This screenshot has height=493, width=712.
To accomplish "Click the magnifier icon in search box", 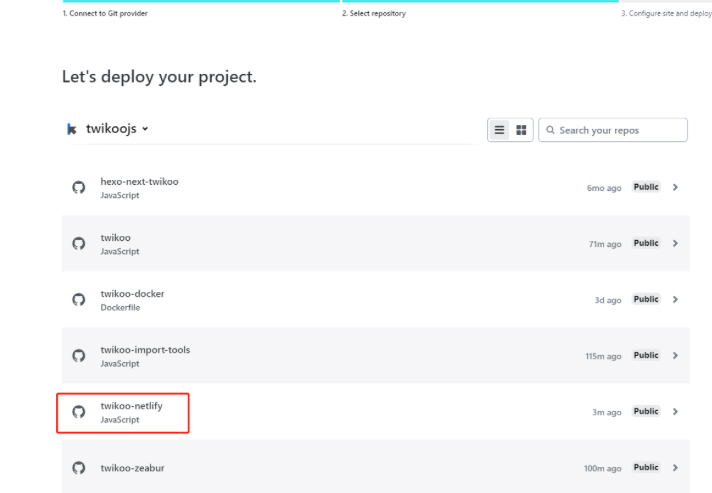I will tap(550, 130).
